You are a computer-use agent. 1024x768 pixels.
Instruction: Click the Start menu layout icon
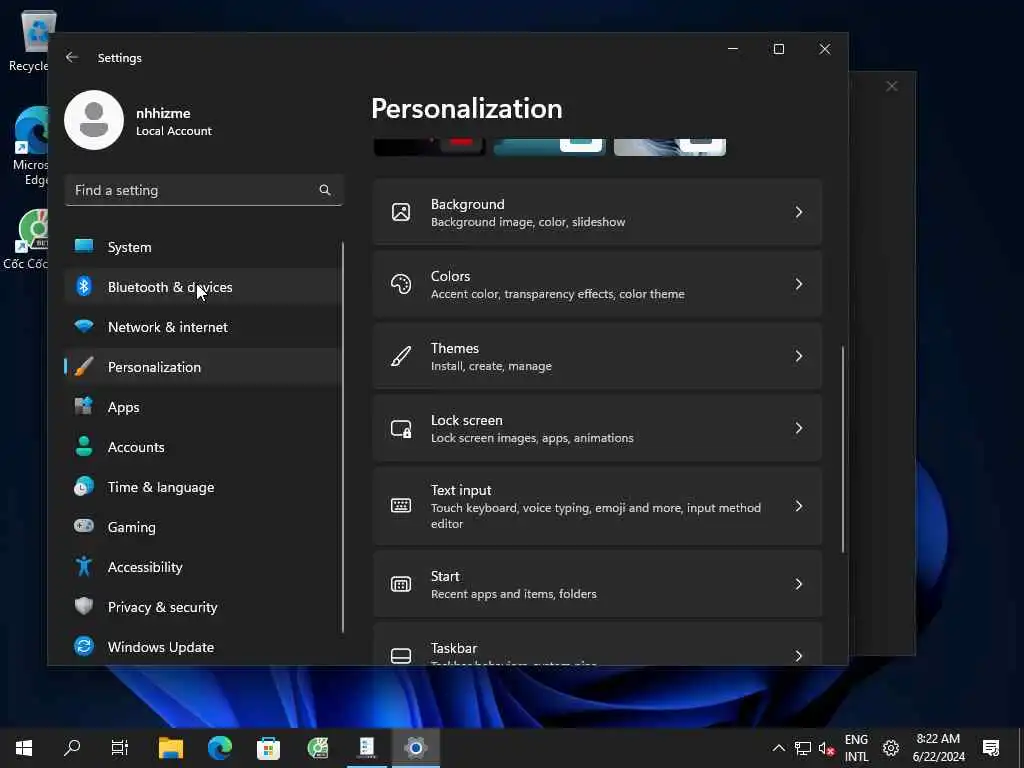(x=401, y=584)
